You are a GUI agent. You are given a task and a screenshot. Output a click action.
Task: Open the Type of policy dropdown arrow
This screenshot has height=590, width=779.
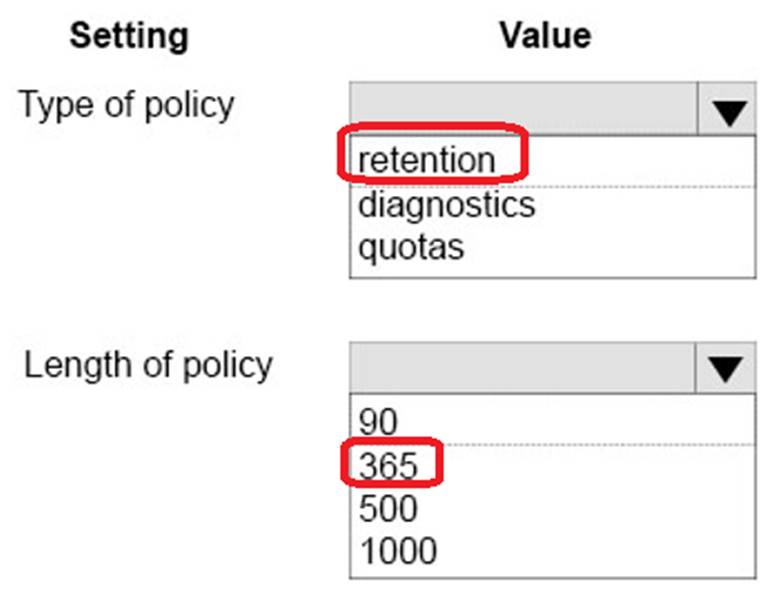730,111
